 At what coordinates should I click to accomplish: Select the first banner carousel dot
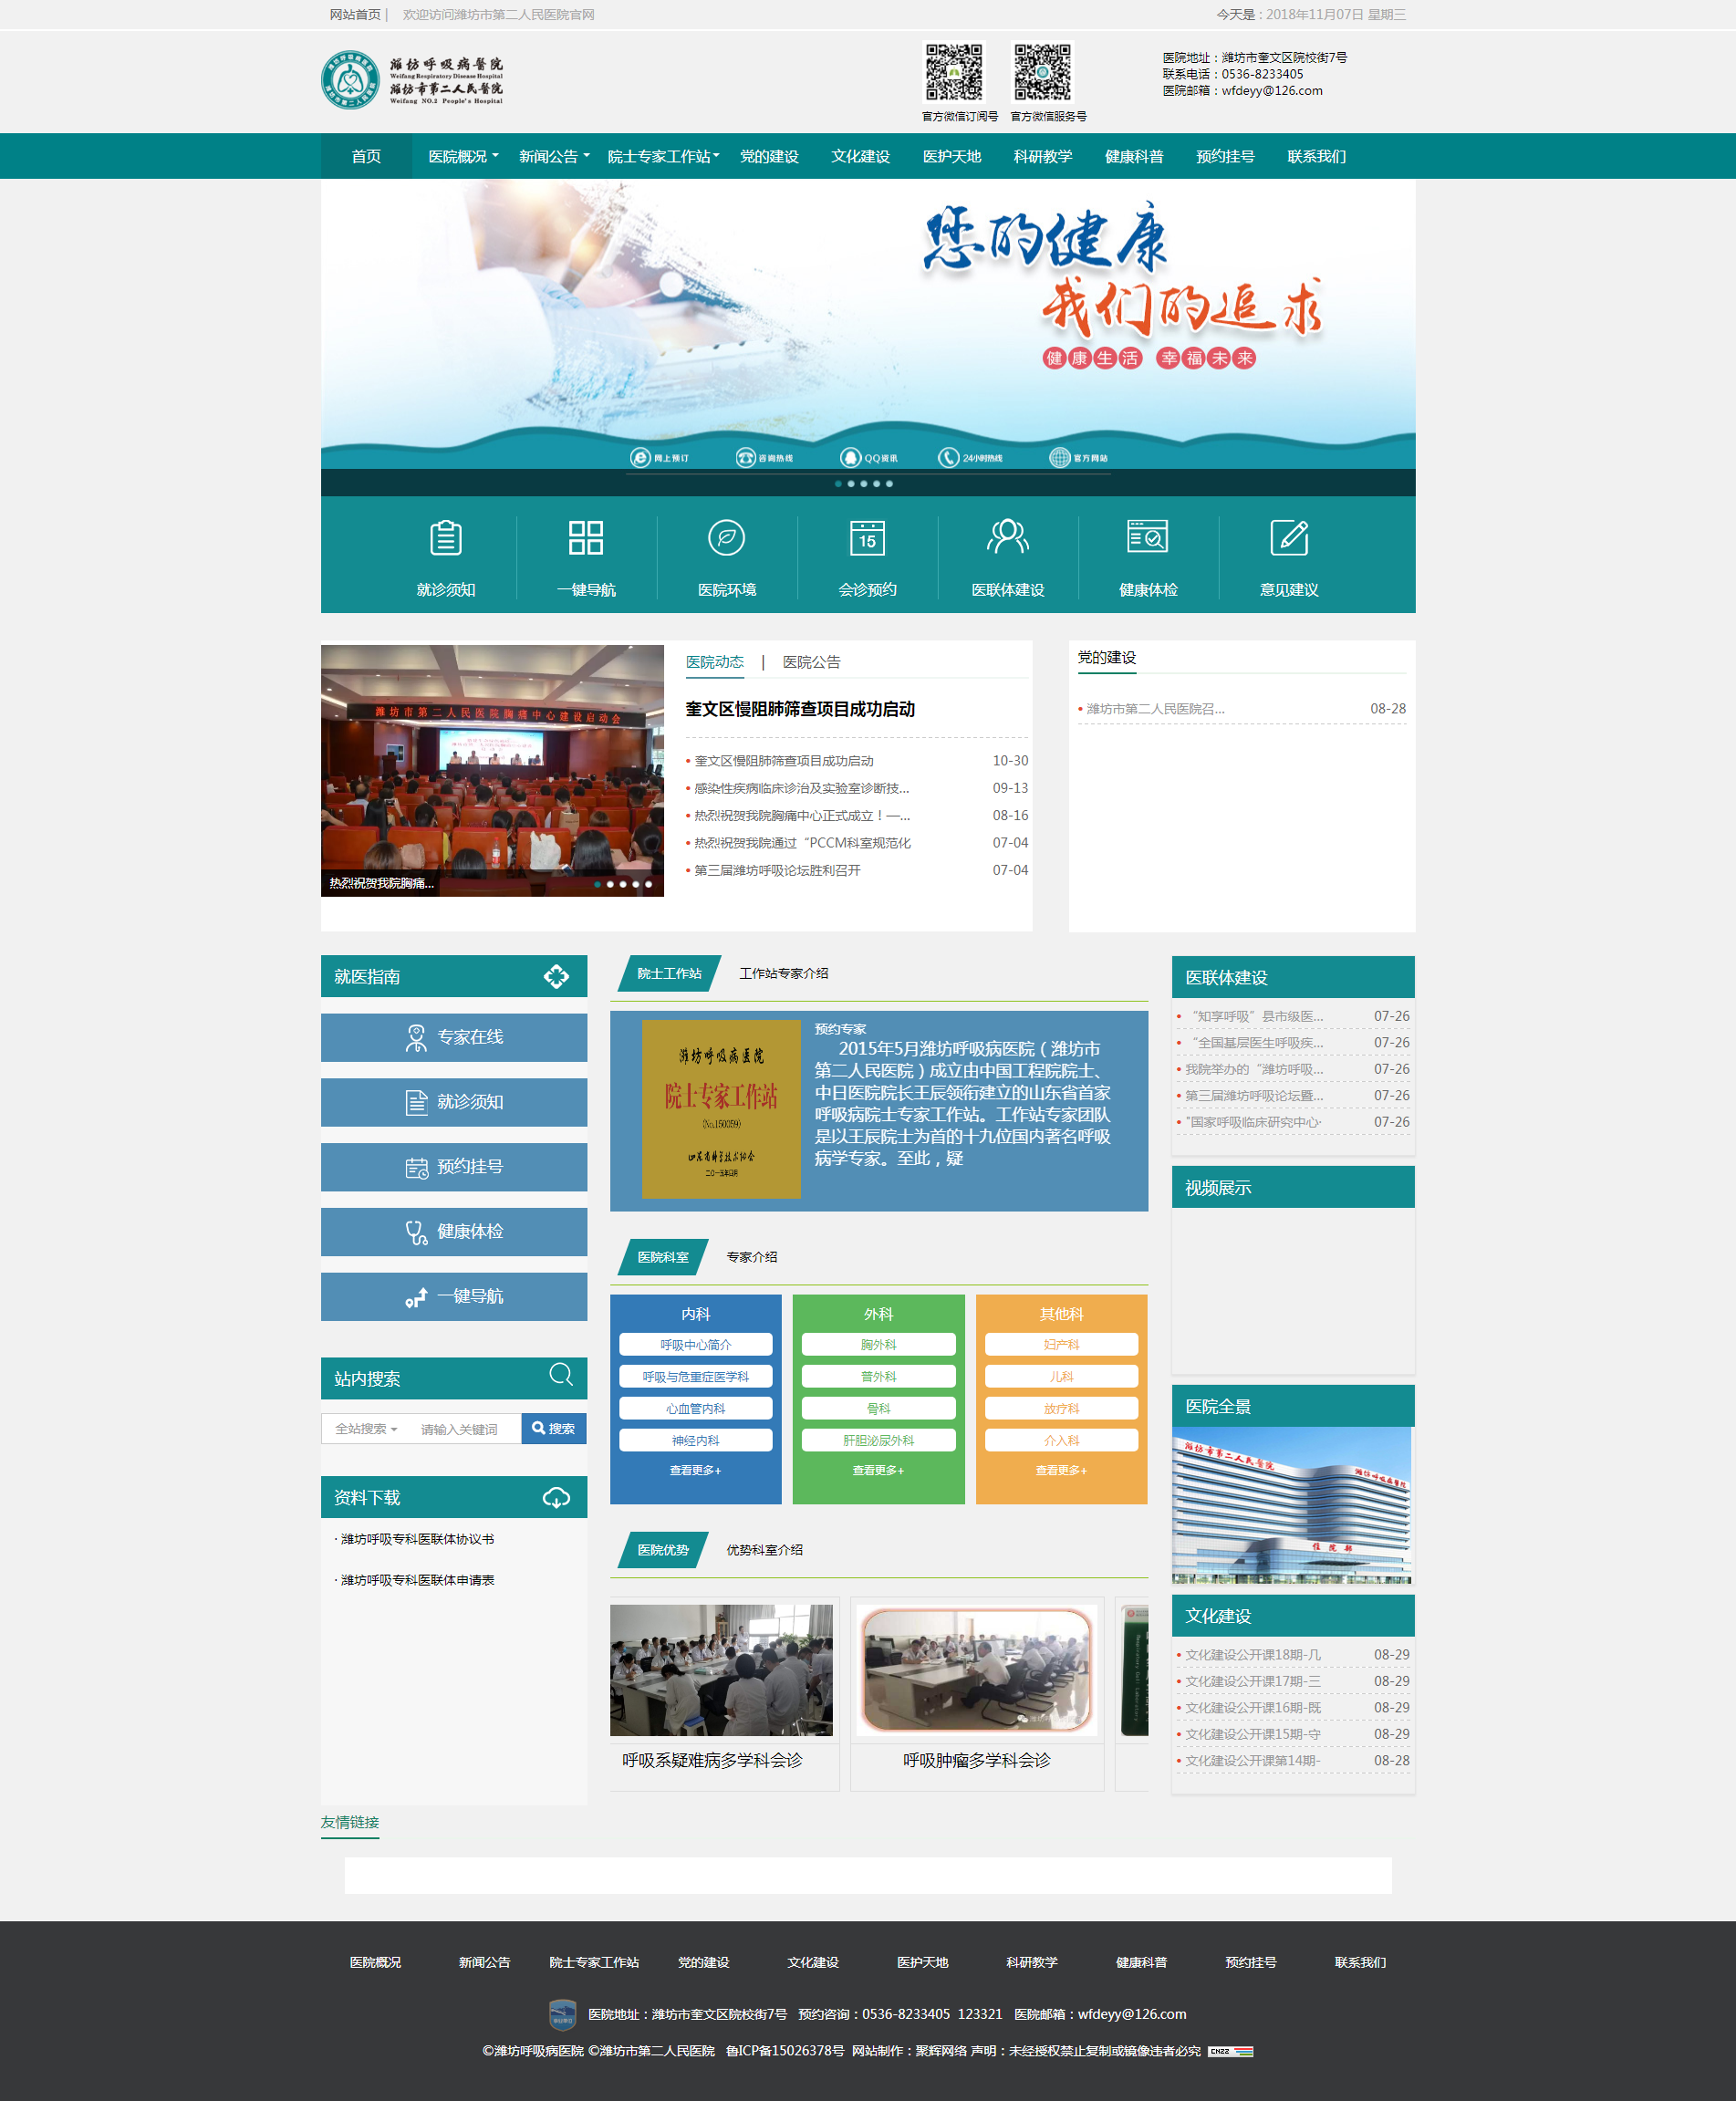click(838, 484)
